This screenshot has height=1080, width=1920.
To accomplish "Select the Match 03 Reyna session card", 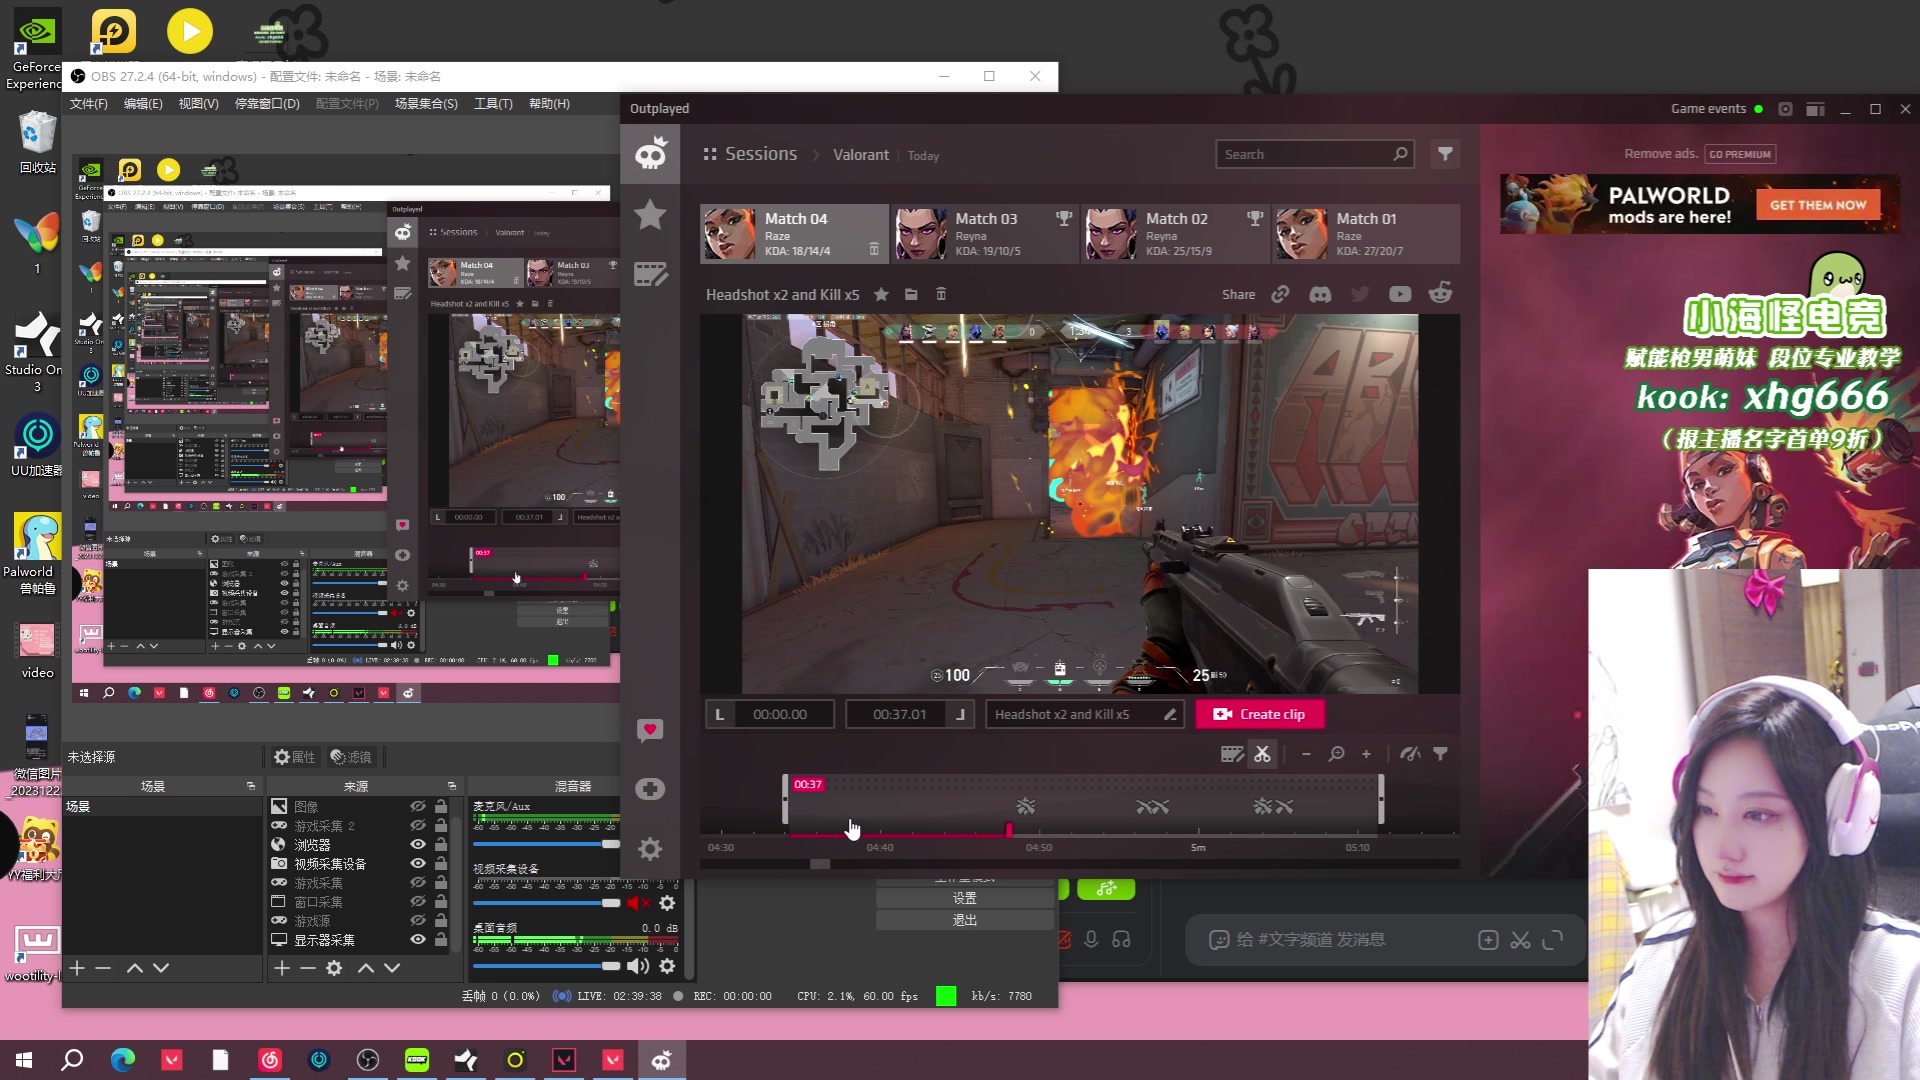I will 985,234.
